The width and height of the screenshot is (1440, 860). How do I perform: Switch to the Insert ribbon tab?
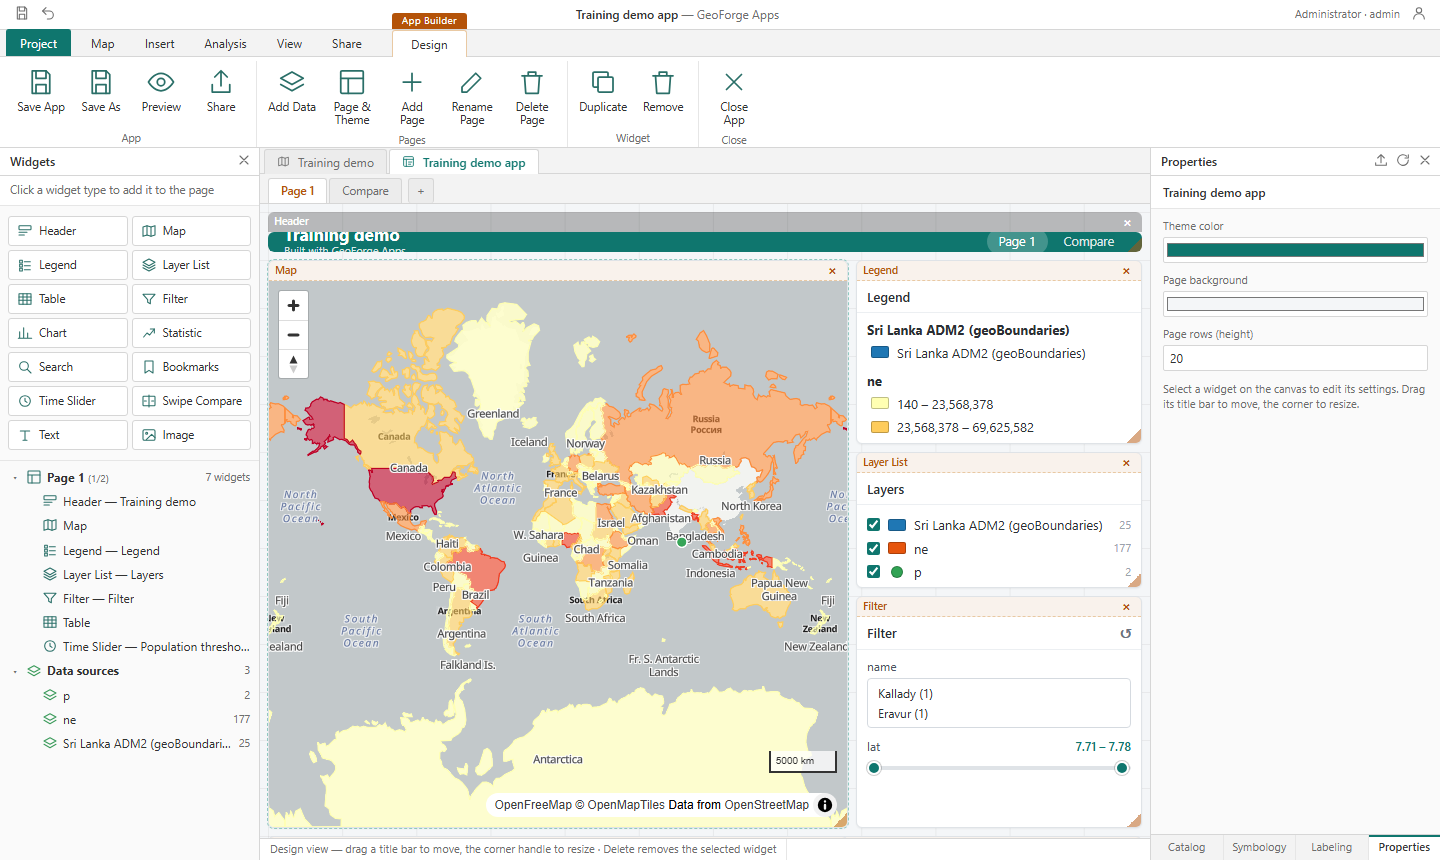click(160, 43)
